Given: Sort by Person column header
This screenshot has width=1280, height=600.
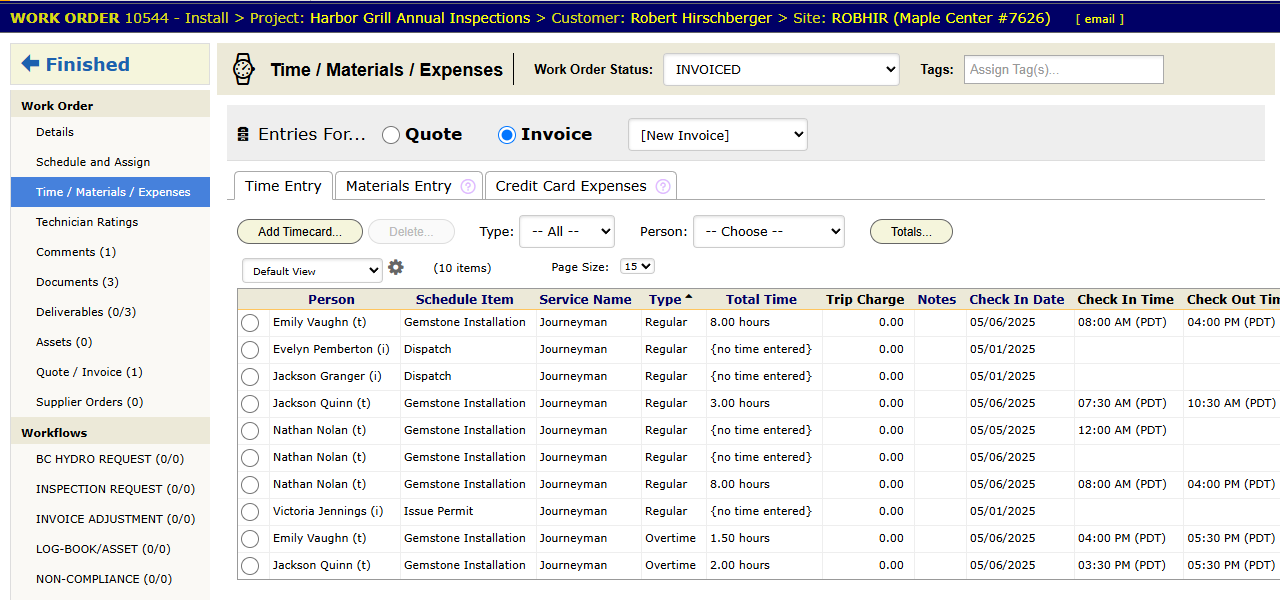Looking at the screenshot, I should click(331, 299).
